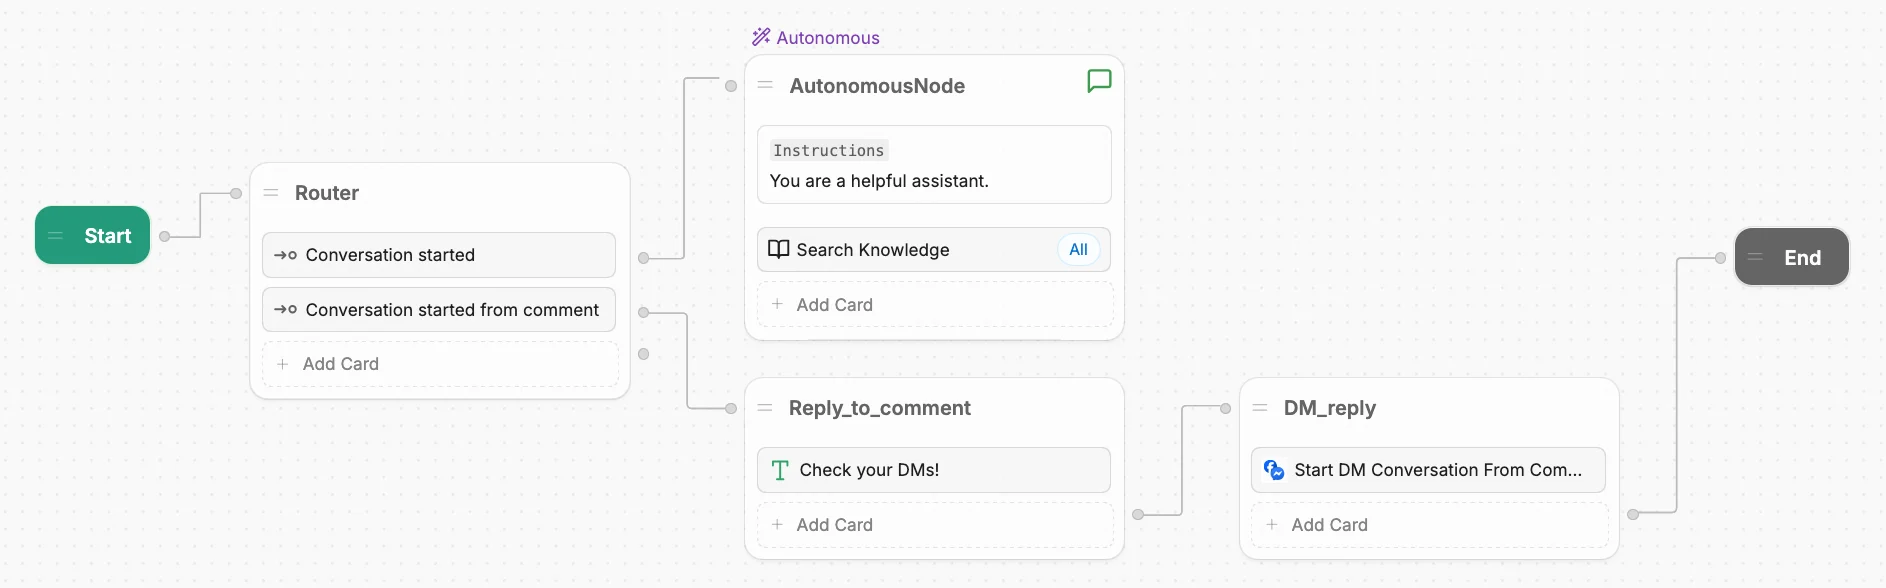Click the plus icon in AutonomousNode's Add Card
This screenshot has width=1886, height=588.
coord(777,304)
